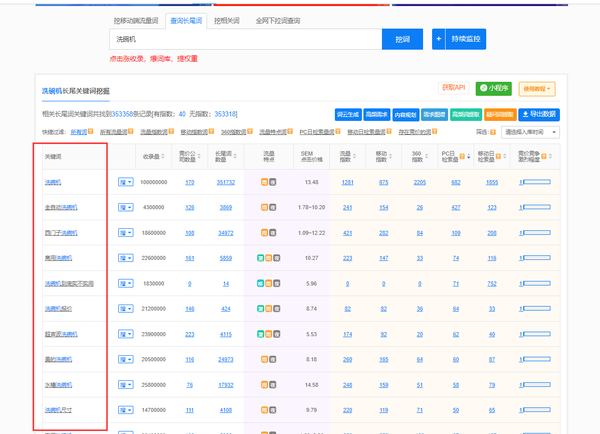Viewport: 600px width, 434px height.
Task: Click the indexed count 40 link
Action: [182, 114]
